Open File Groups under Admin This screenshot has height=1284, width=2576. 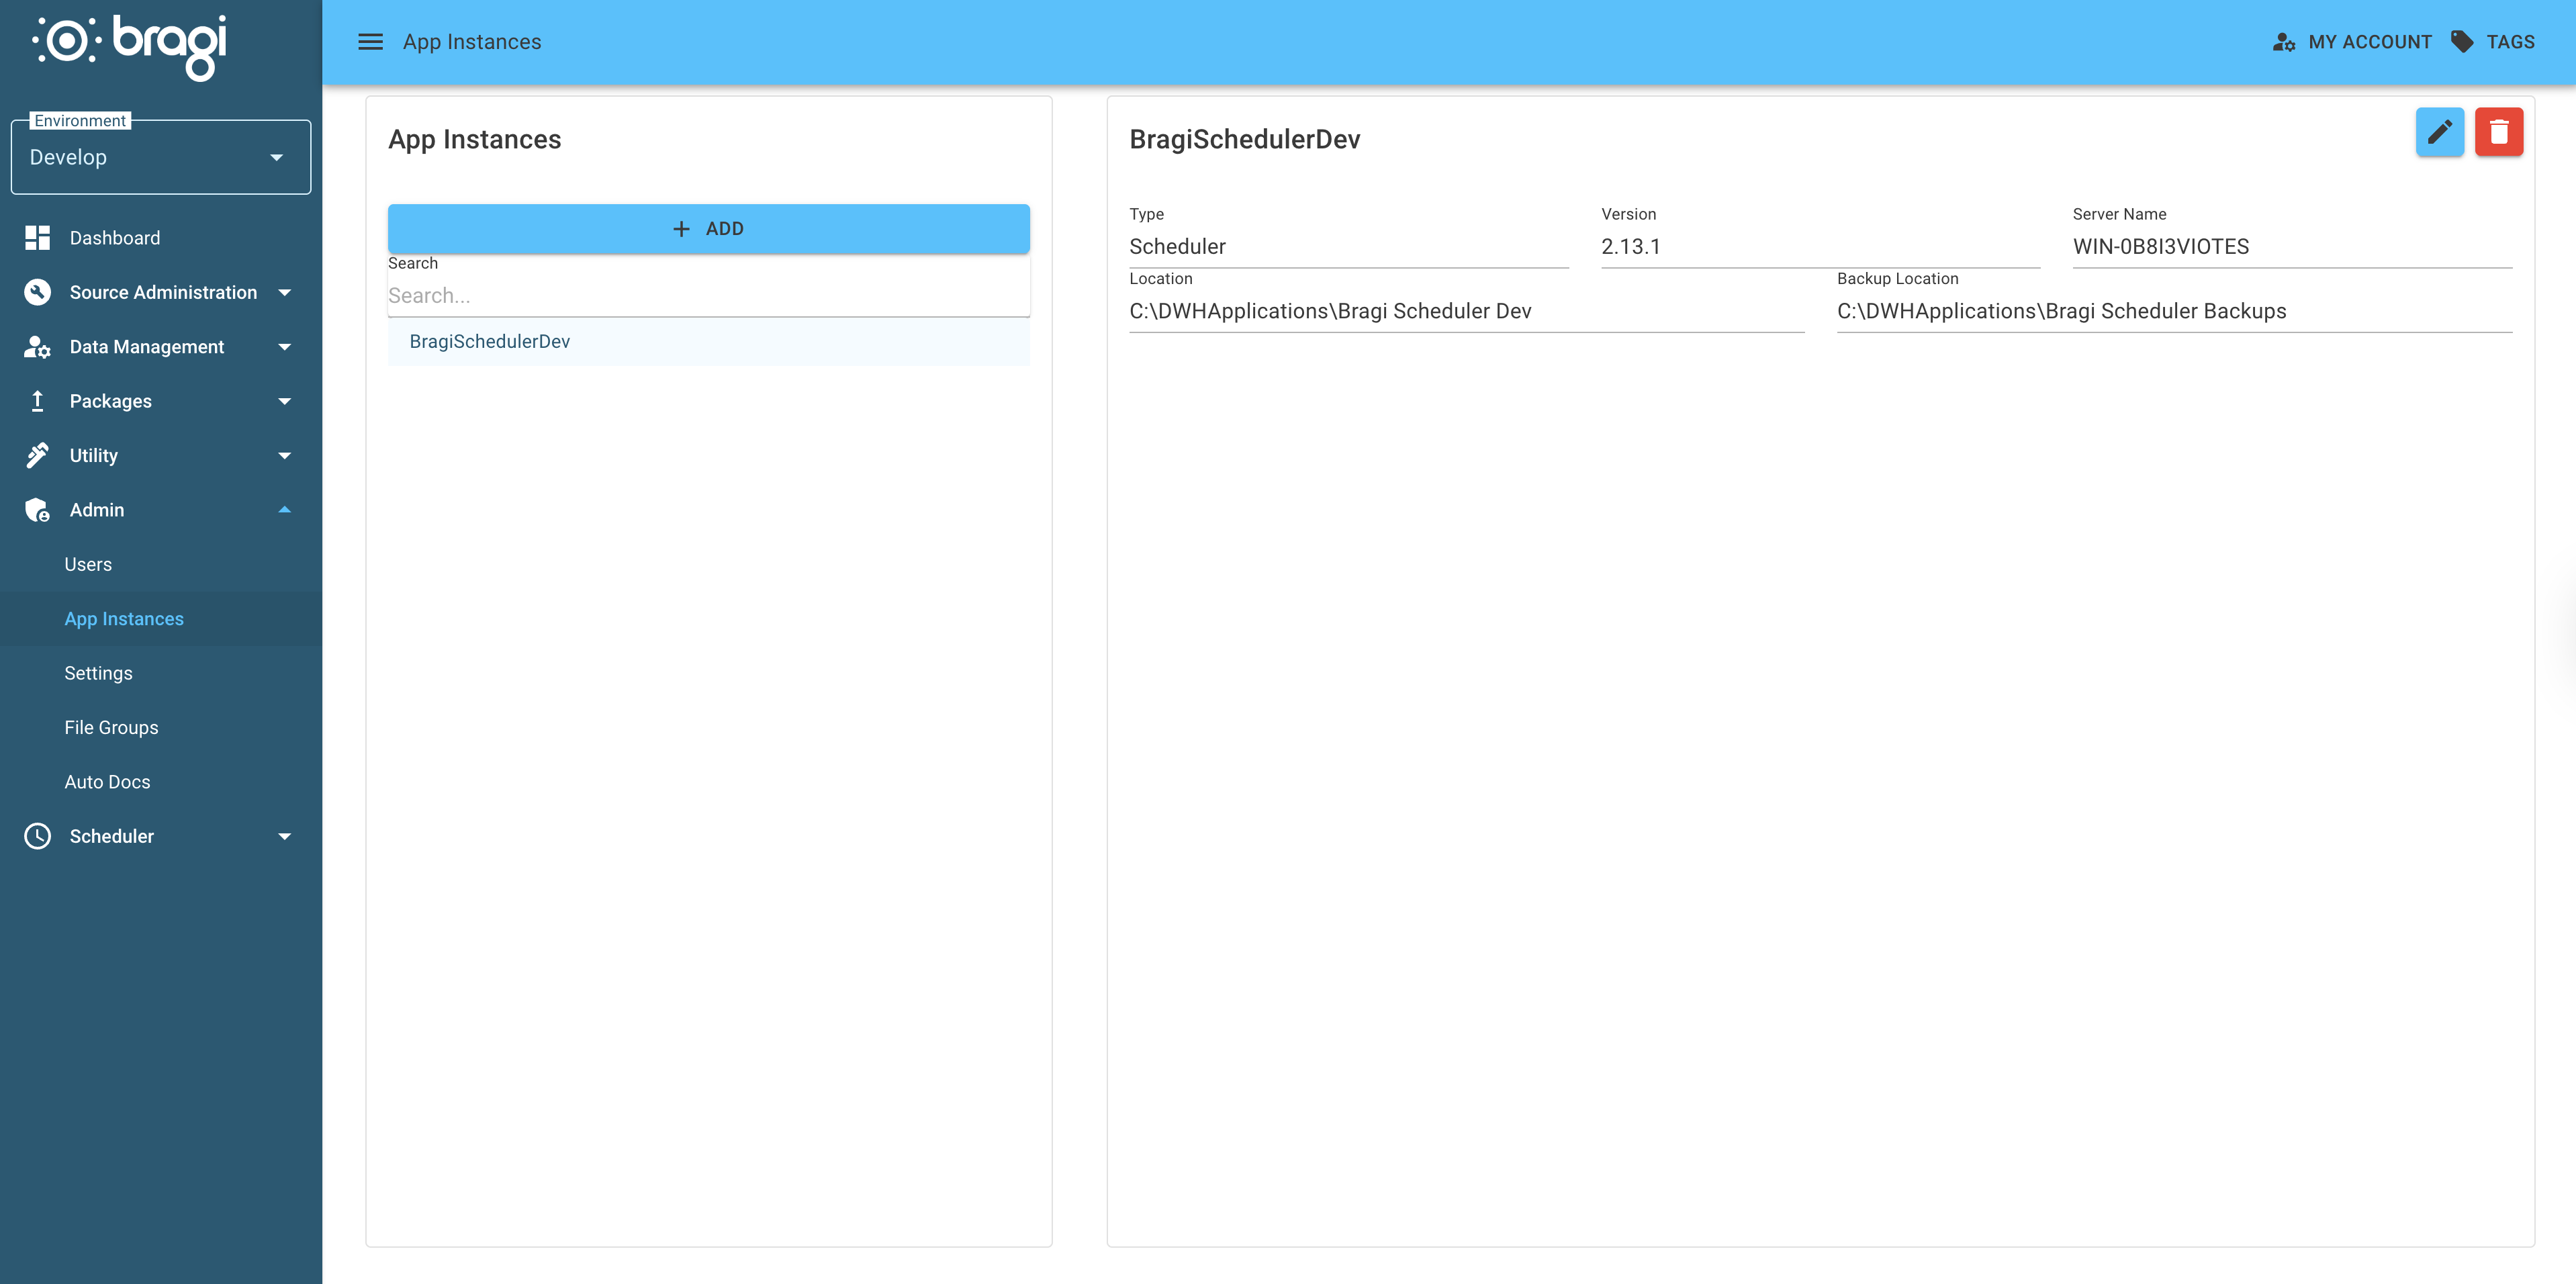(161, 727)
